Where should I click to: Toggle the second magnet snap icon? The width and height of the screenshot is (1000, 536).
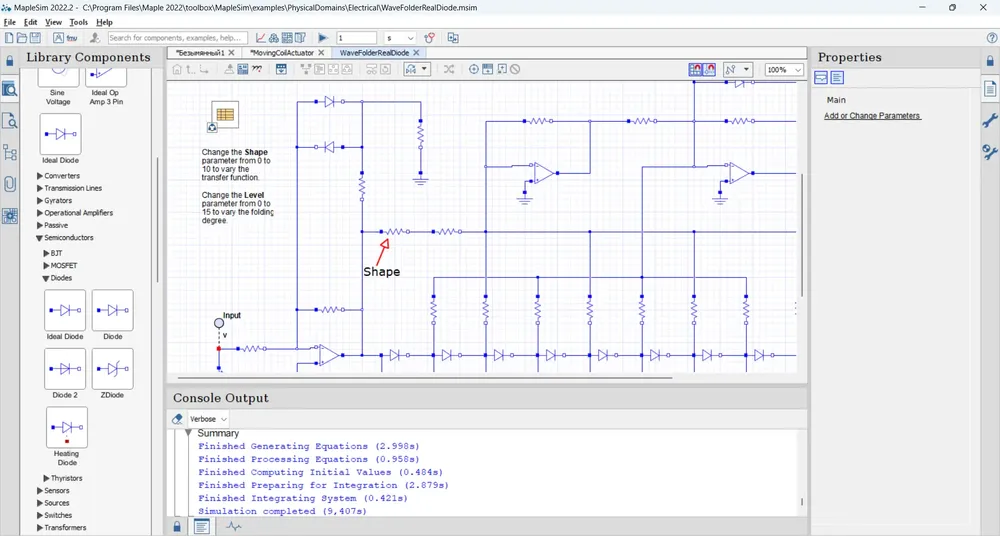click(x=709, y=70)
